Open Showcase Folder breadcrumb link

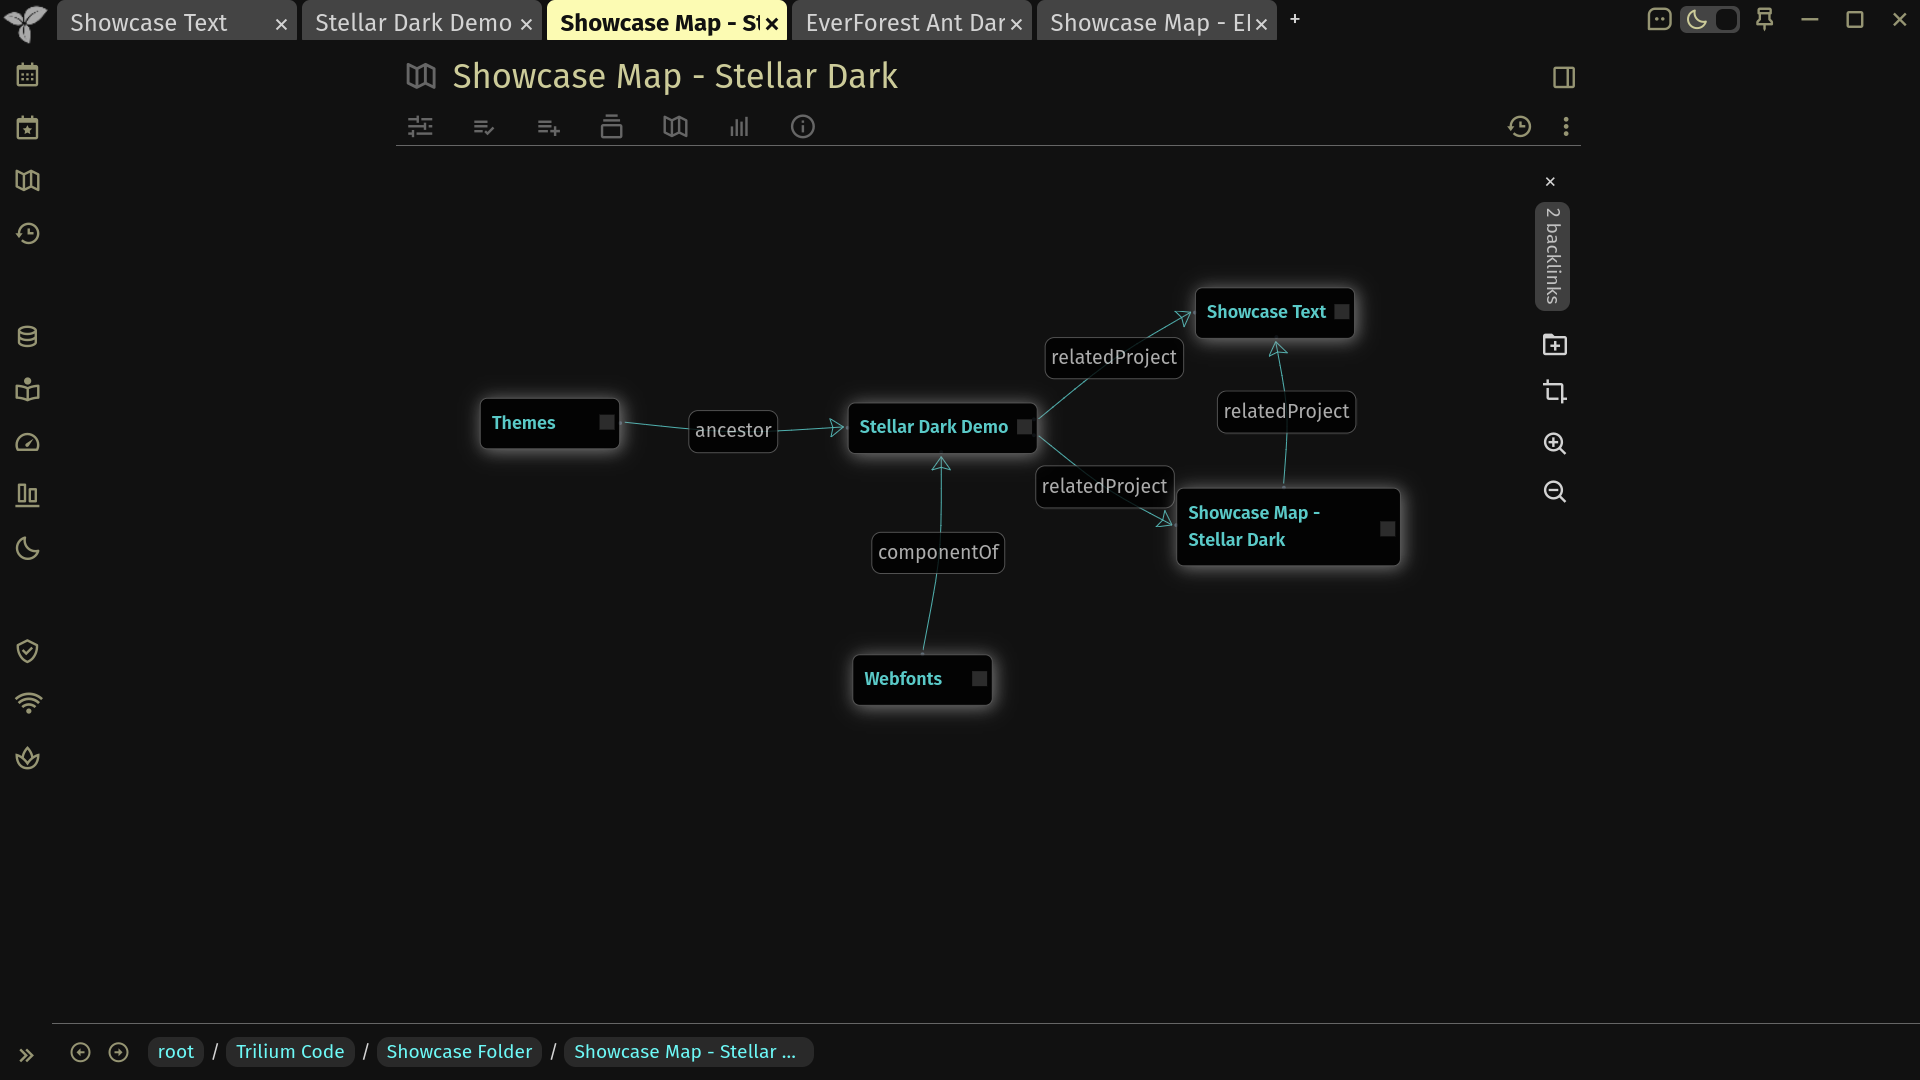point(459,1052)
